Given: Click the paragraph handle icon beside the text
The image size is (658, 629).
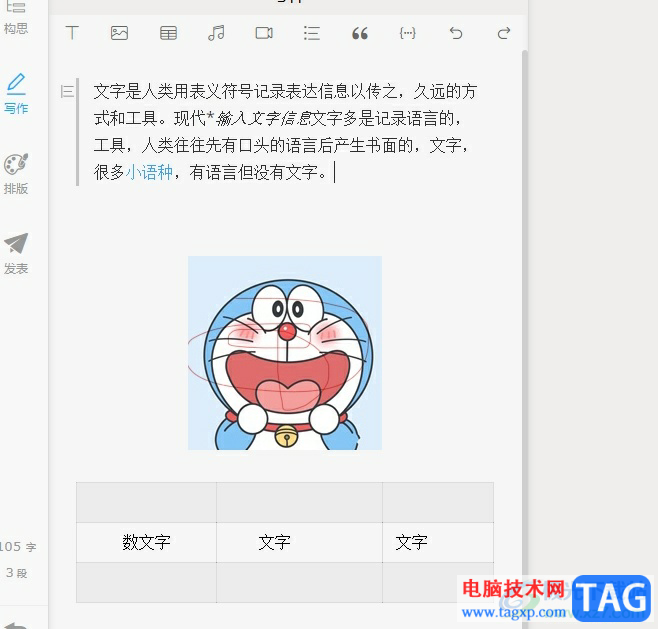Looking at the screenshot, I should (x=67, y=91).
